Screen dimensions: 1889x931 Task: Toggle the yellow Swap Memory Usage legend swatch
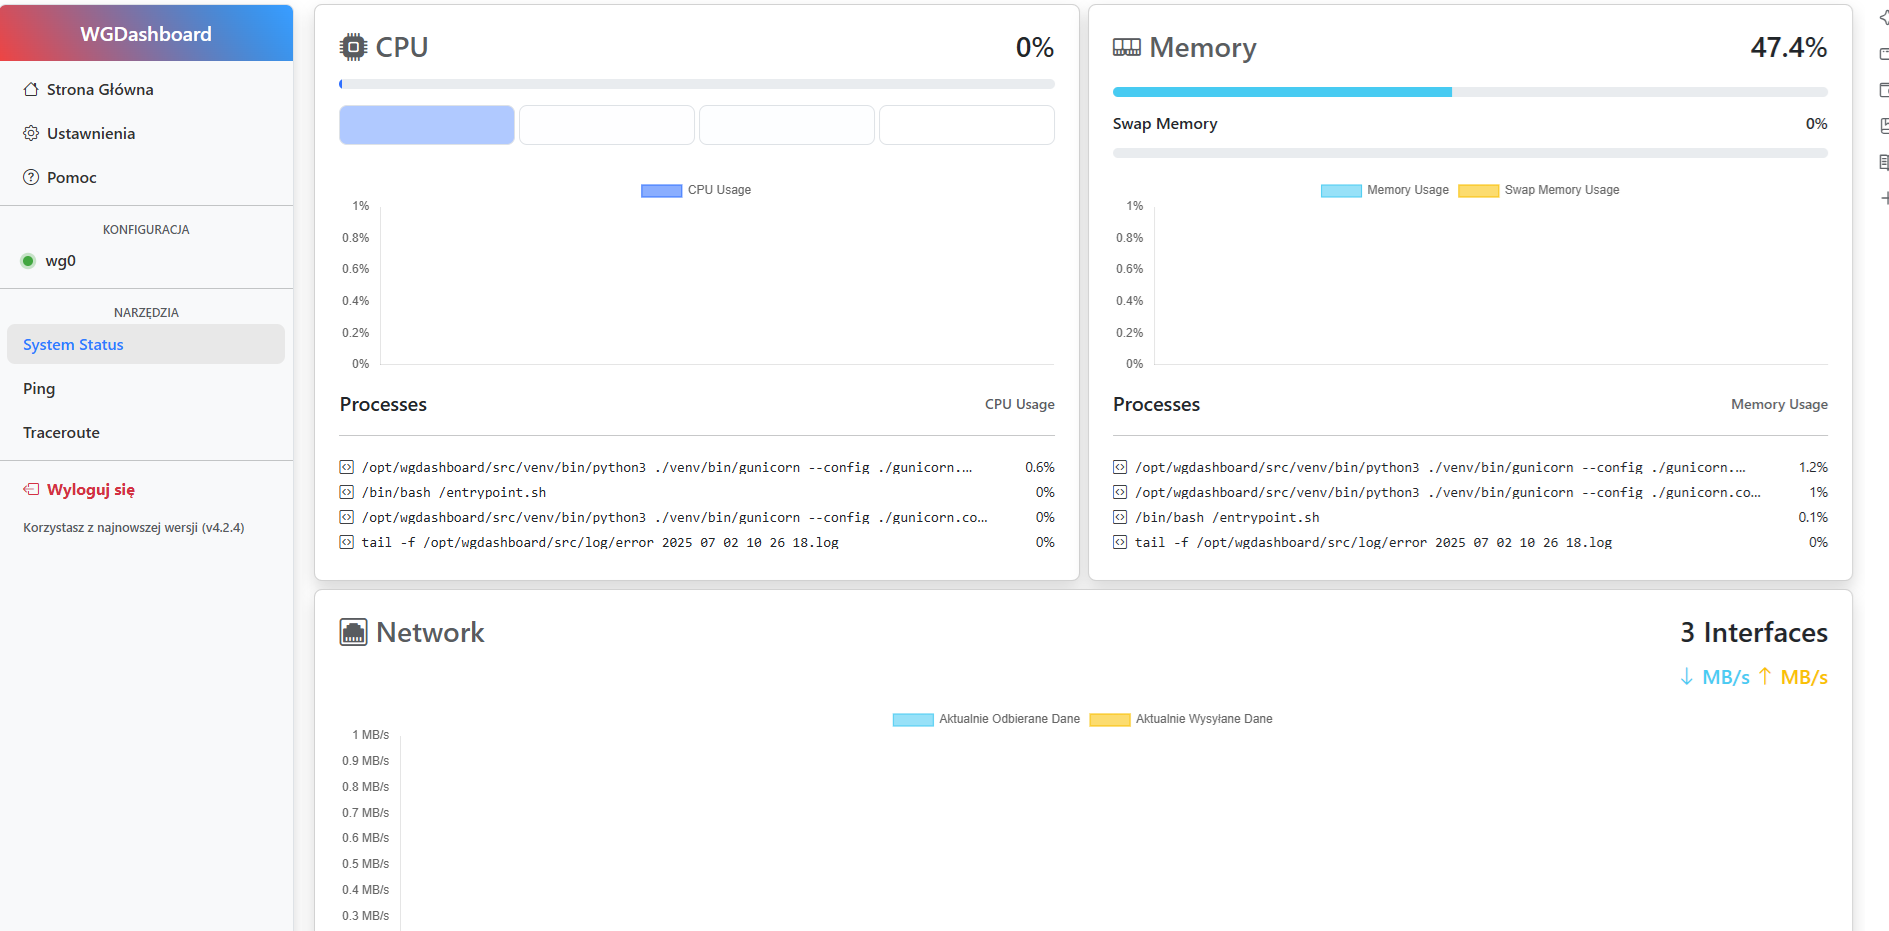tap(1478, 190)
